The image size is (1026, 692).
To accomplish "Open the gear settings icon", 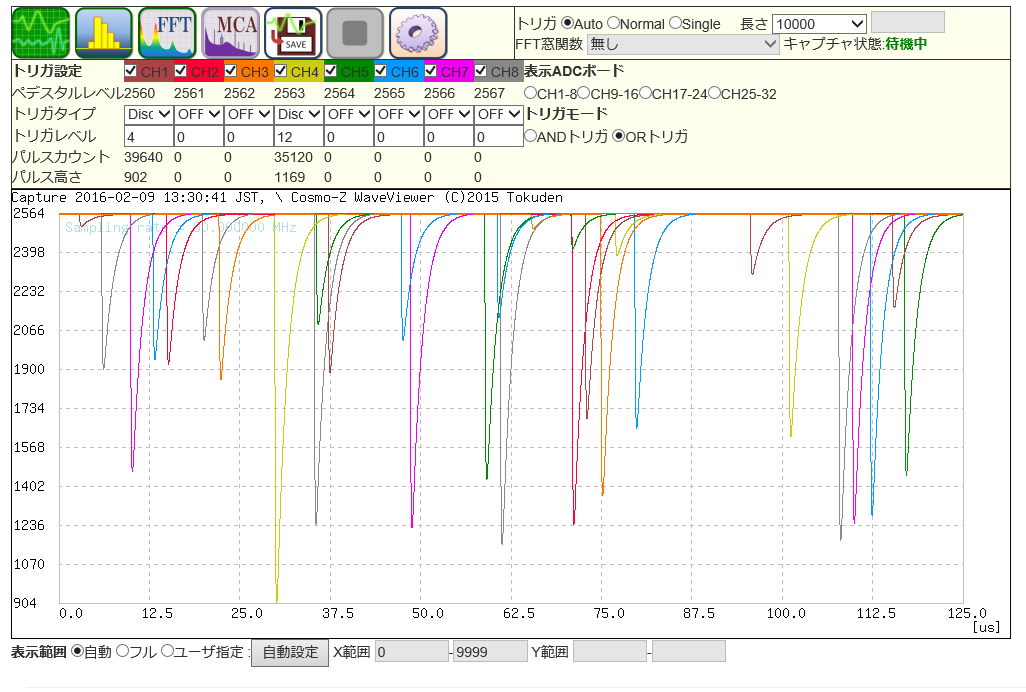I will [x=418, y=33].
